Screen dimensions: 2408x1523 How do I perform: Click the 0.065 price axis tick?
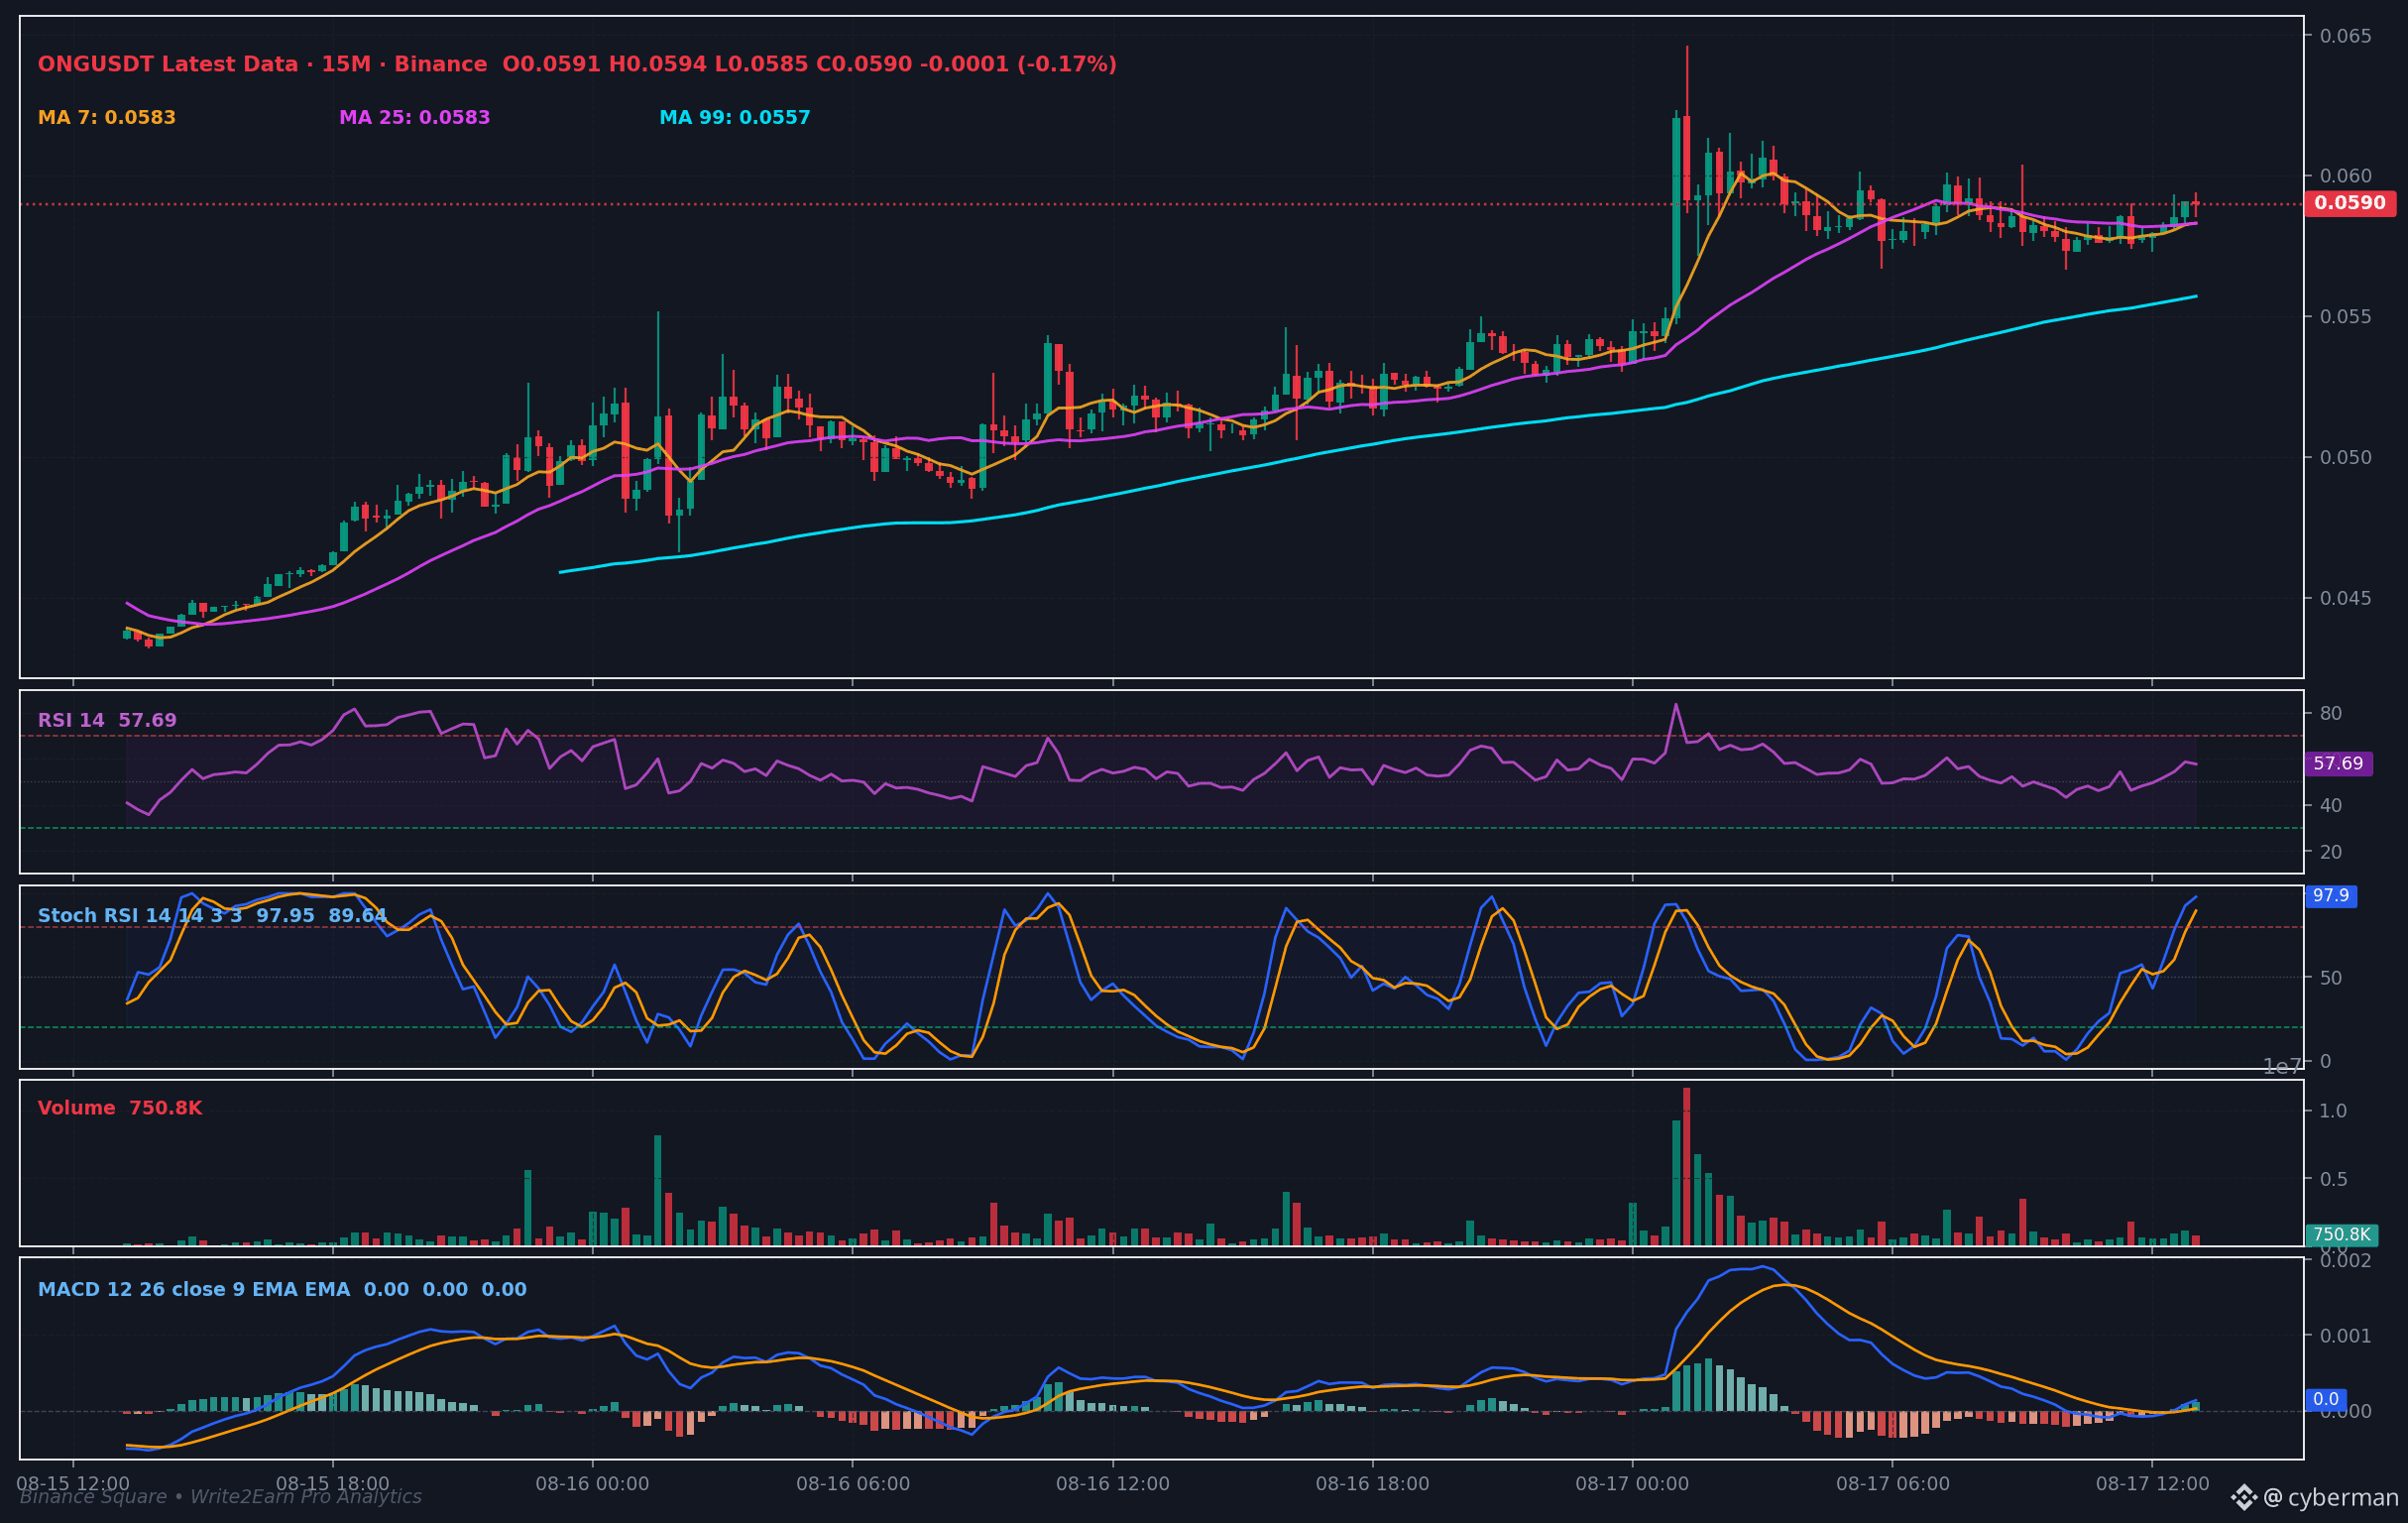click(x=2346, y=36)
